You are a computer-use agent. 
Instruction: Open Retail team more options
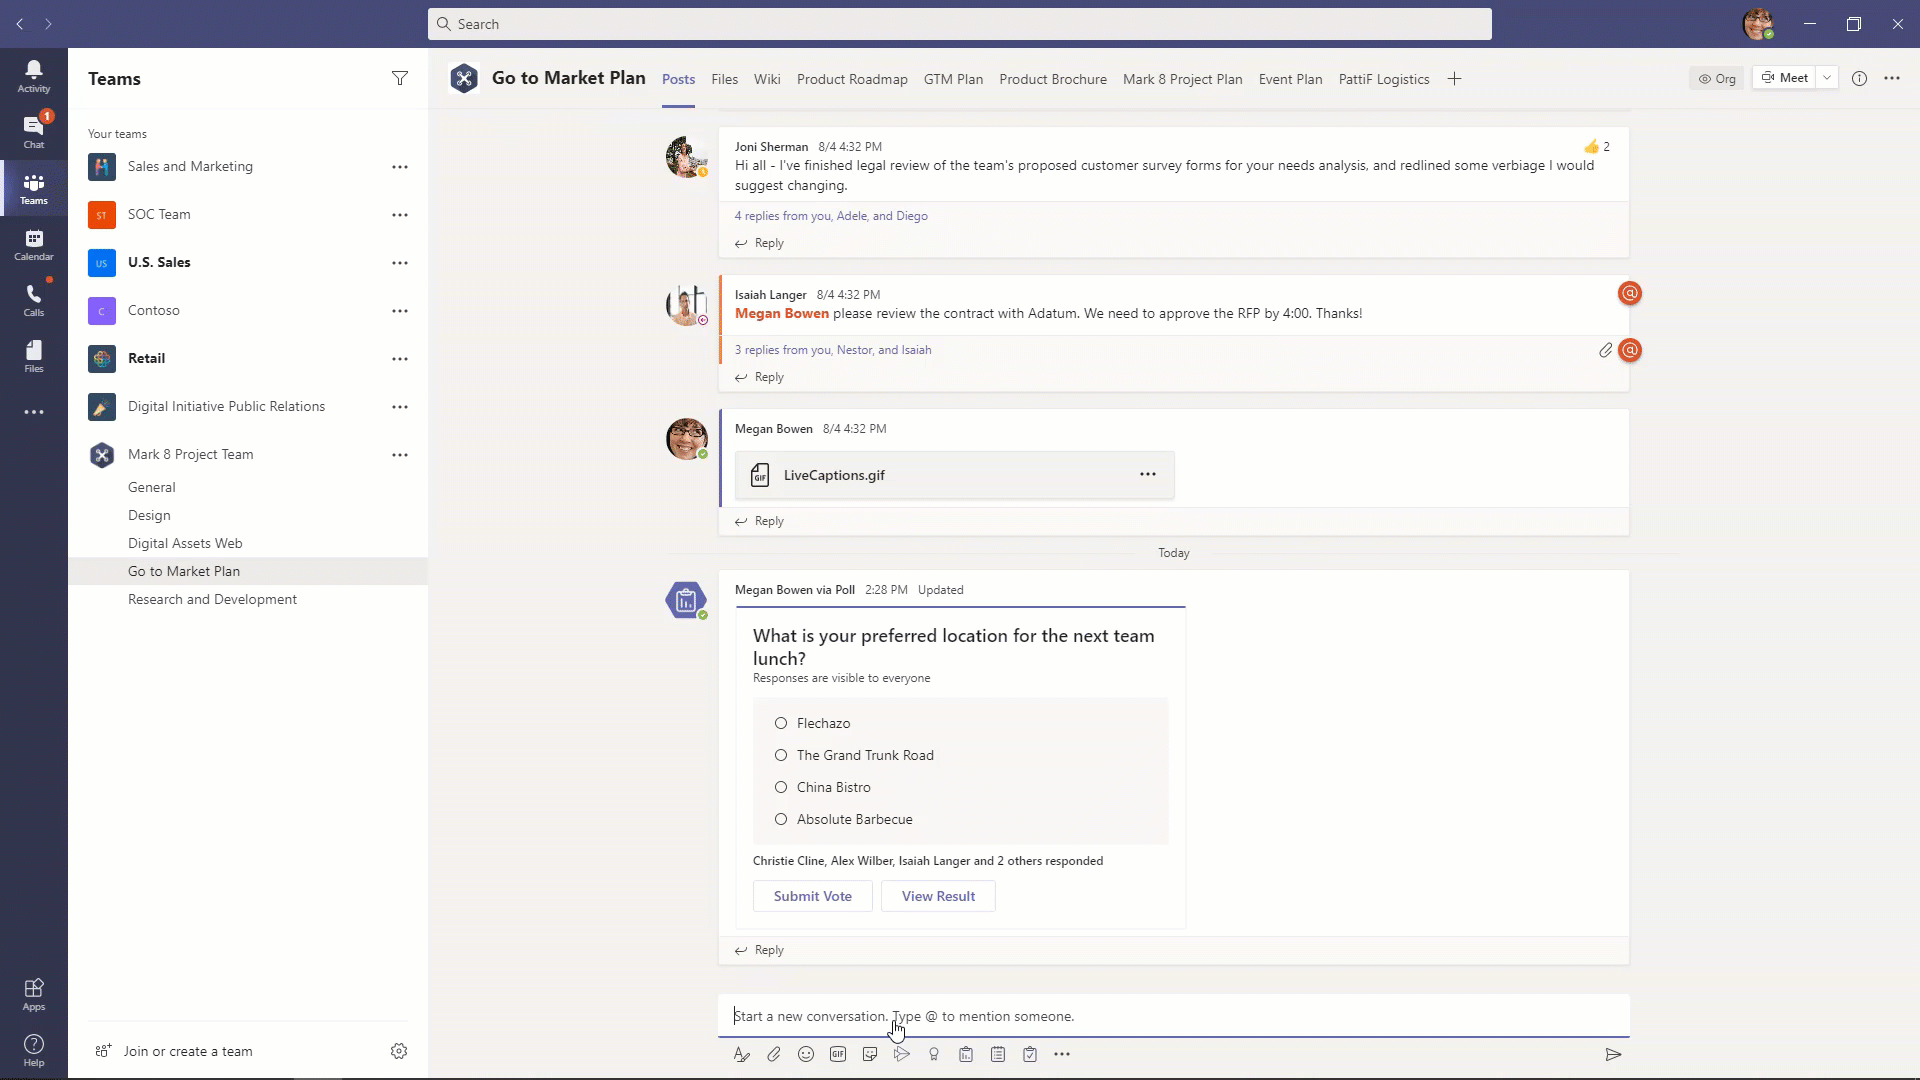click(x=400, y=359)
